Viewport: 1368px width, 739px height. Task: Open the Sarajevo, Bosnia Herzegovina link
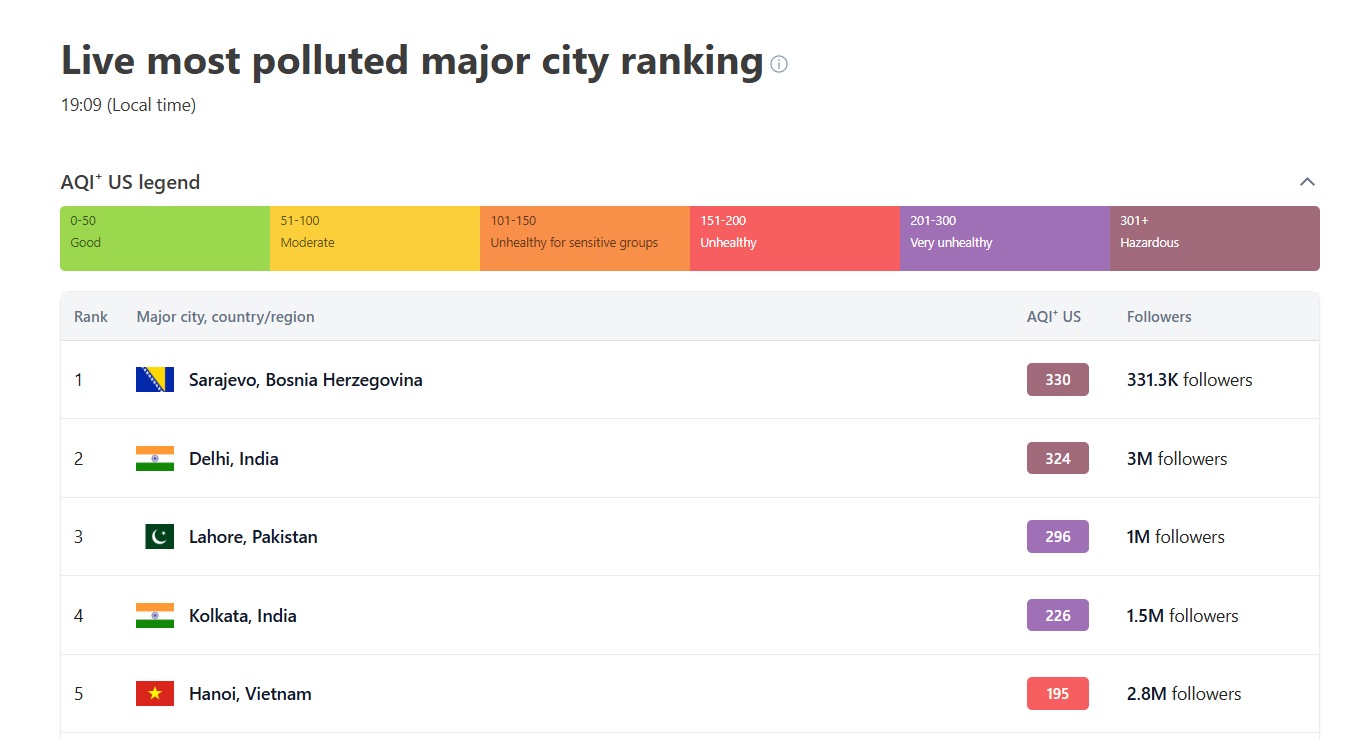(305, 380)
